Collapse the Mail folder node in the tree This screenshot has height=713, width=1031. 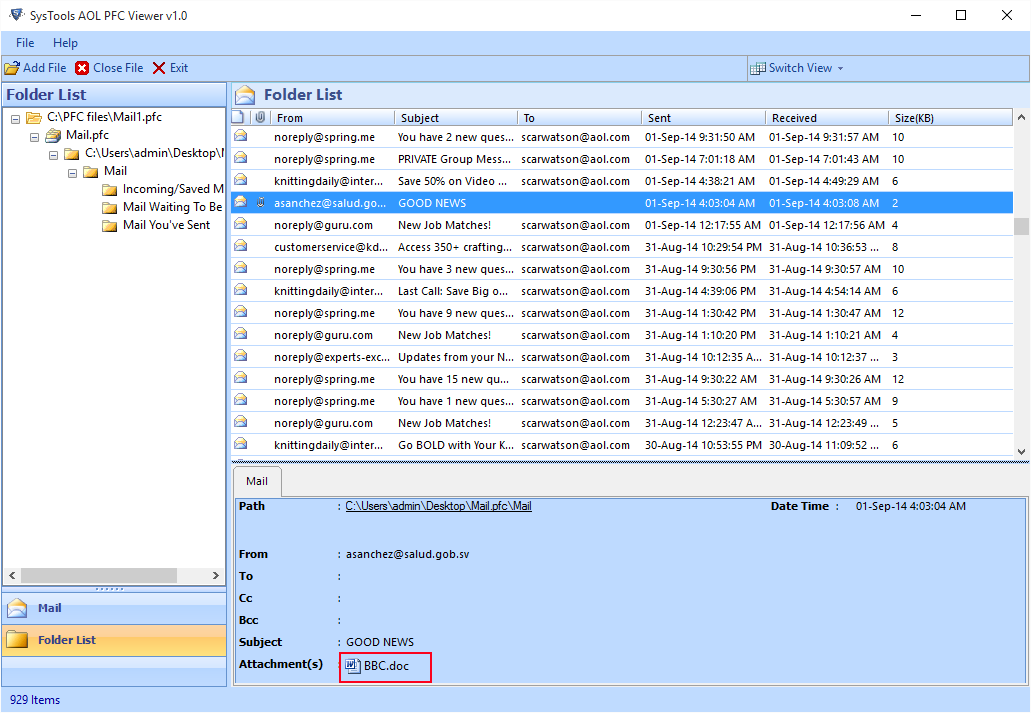[x=71, y=171]
